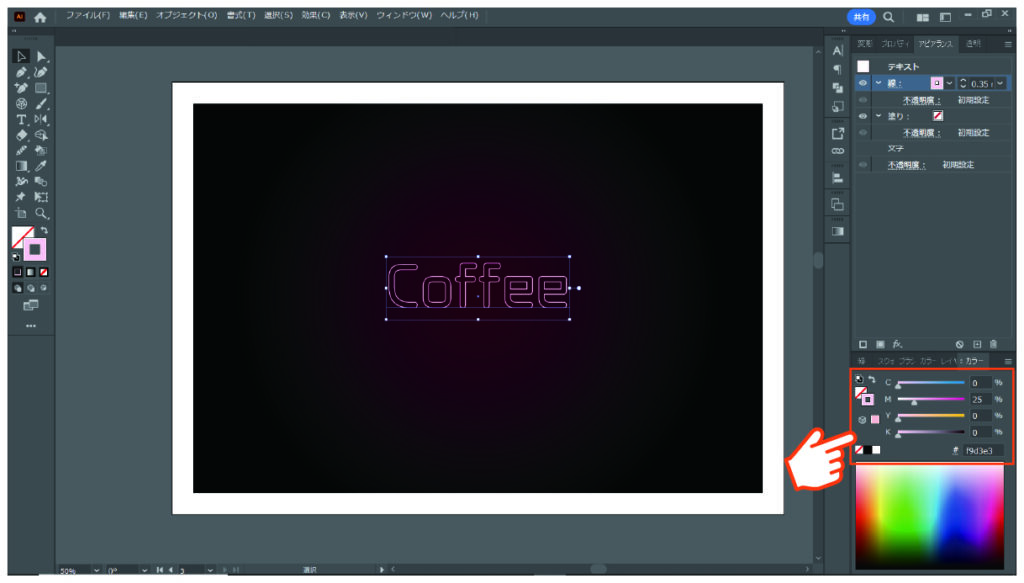
Task: Open the search magnifier at top right
Action: tap(889, 18)
